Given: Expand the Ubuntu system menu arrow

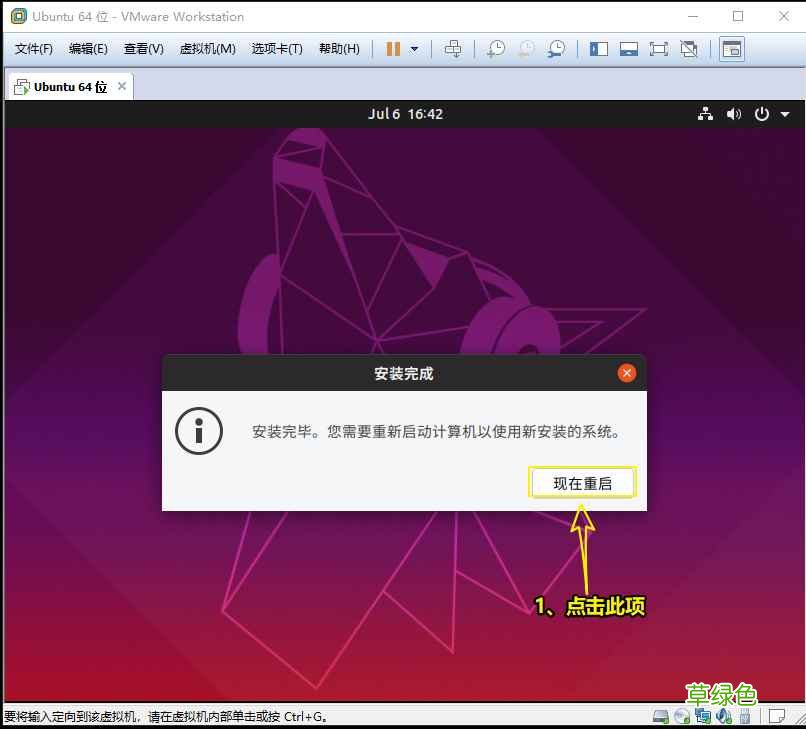Looking at the screenshot, I should (x=785, y=114).
